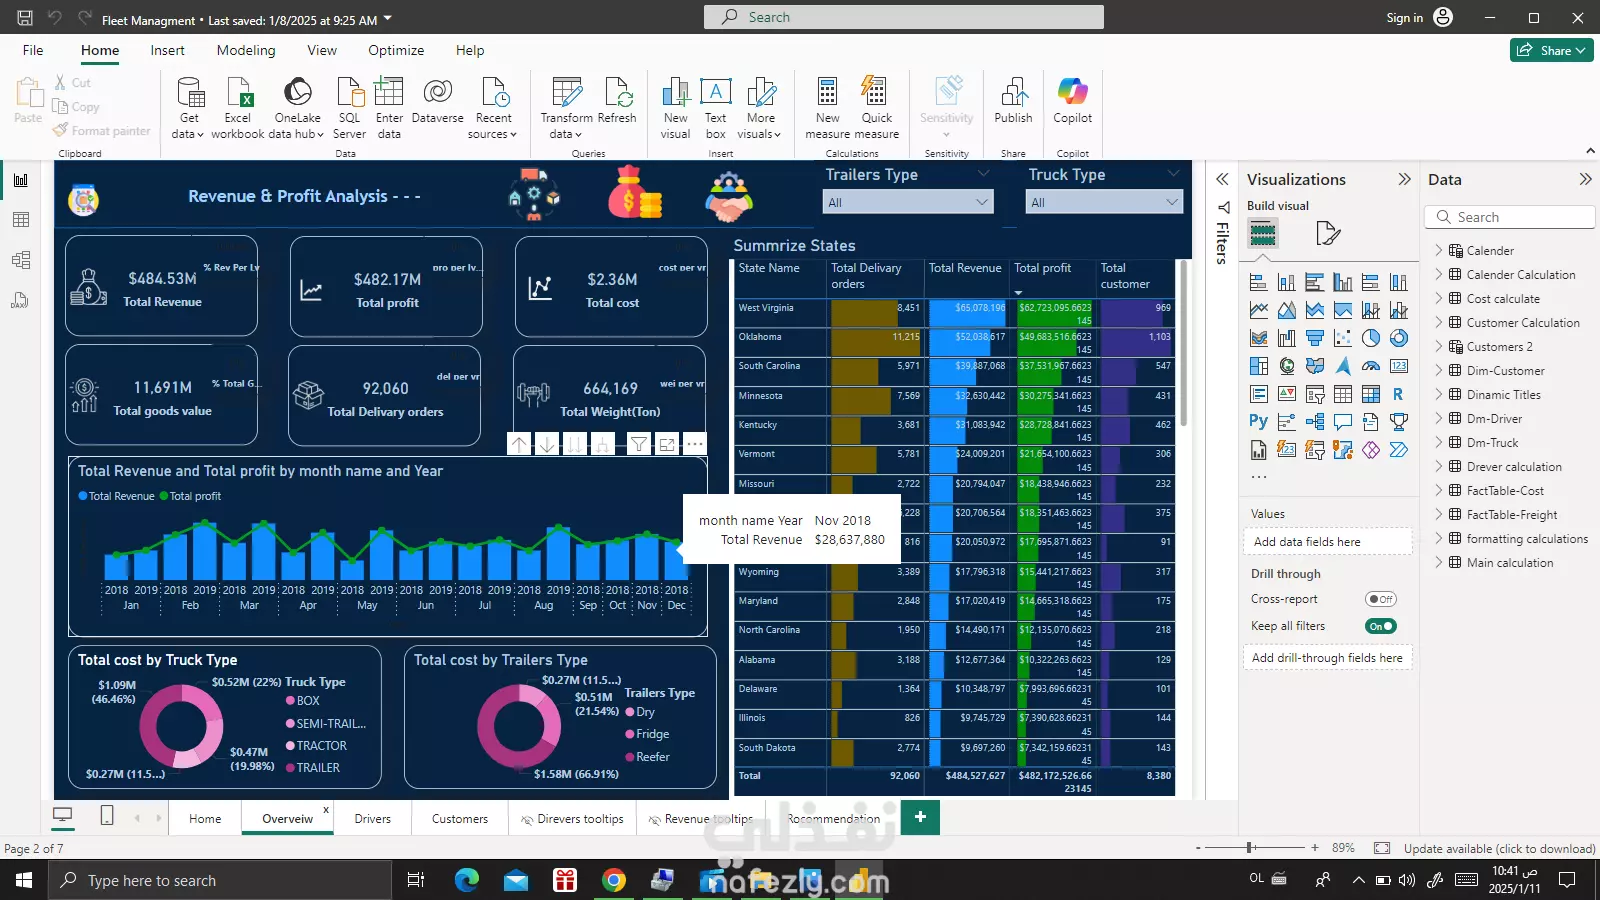Open Focus mode on the chart visual
1600x900 pixels.
666,445
